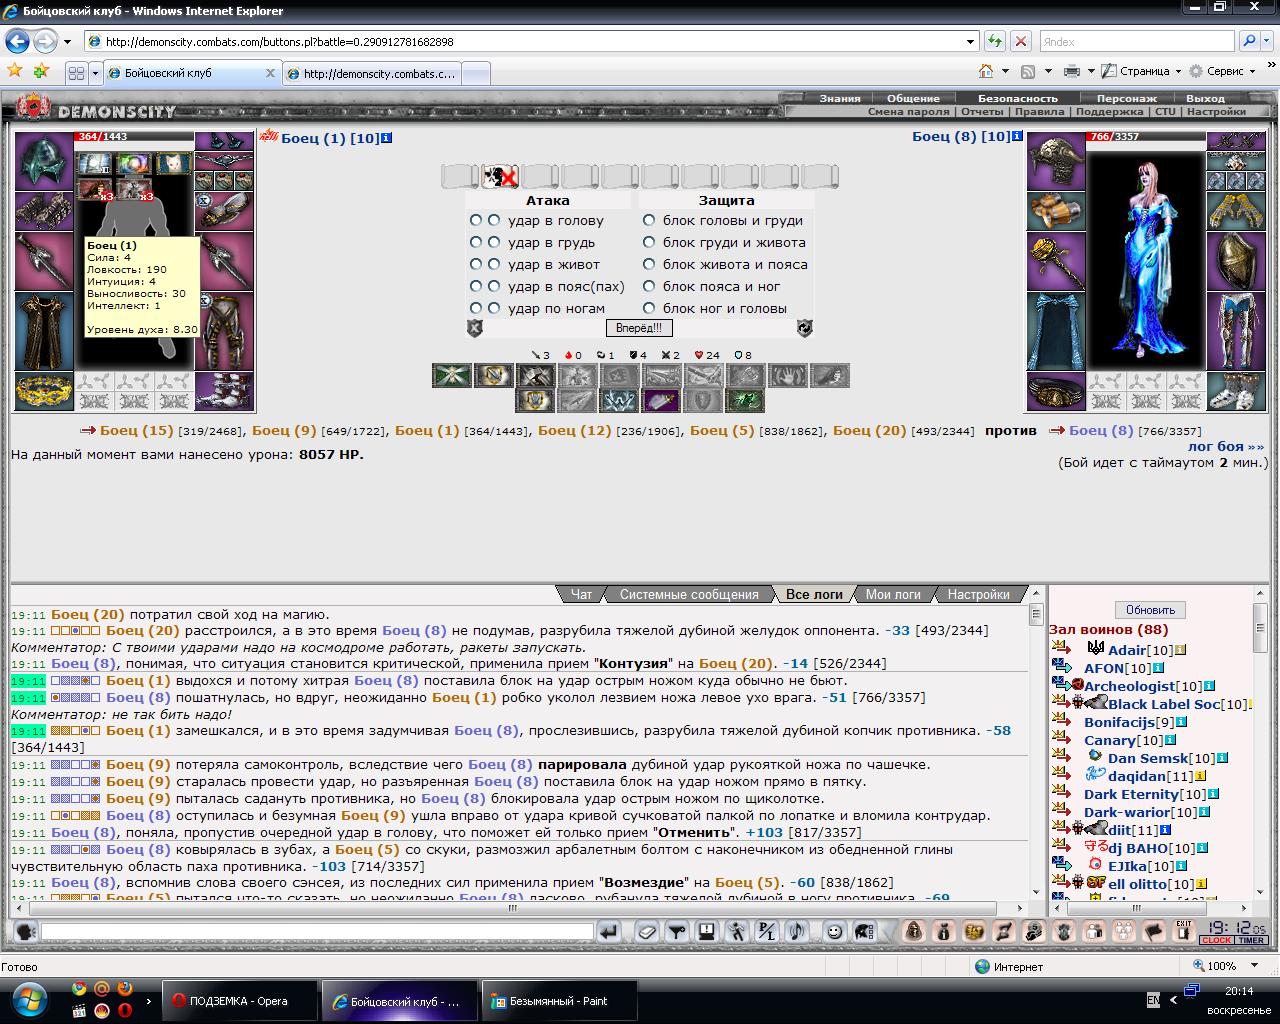
Task: Refresh the page in Internet Explorer
Action: [x=995, y=42]
